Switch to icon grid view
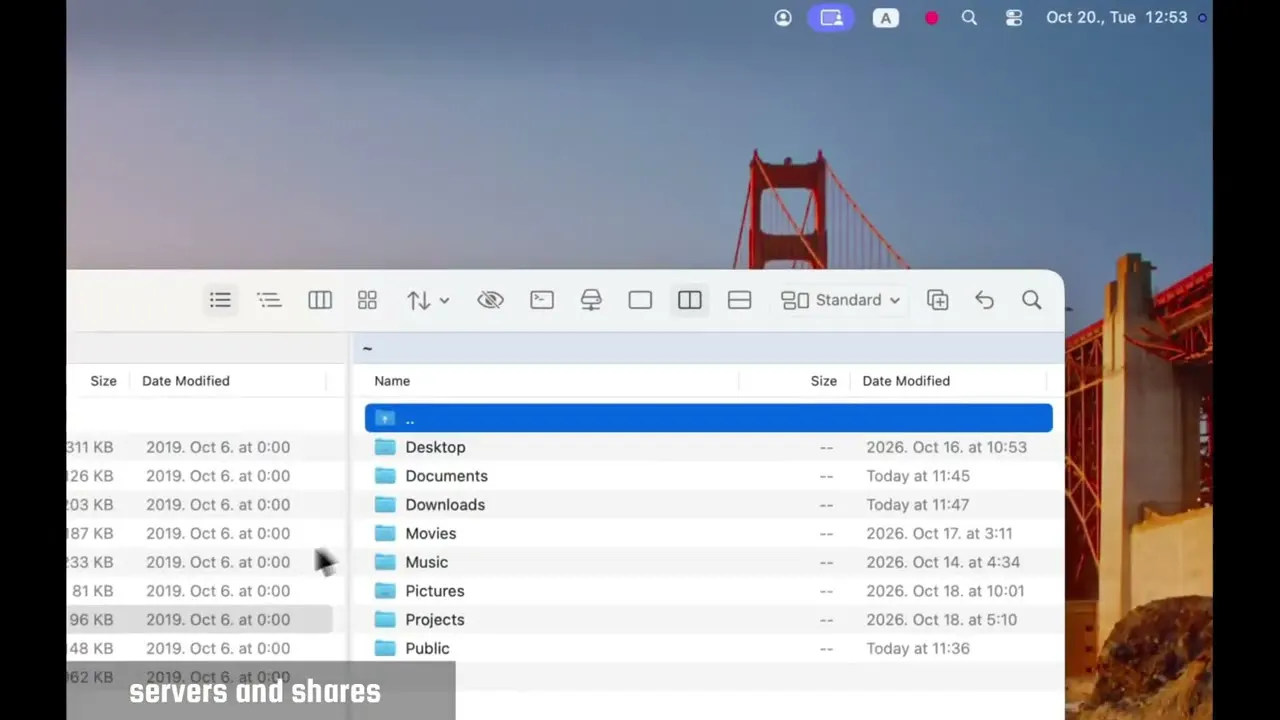The height and width of the screenshot is (720, 1280). 367,300
